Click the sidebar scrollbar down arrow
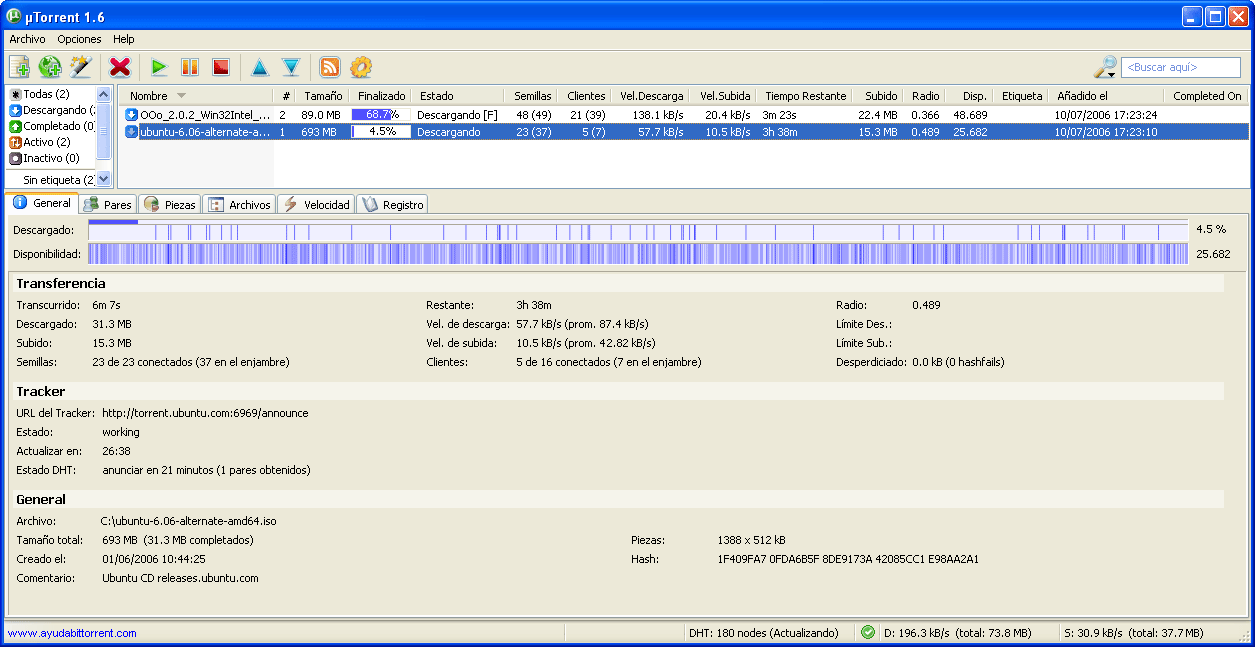 click(104, 180)
